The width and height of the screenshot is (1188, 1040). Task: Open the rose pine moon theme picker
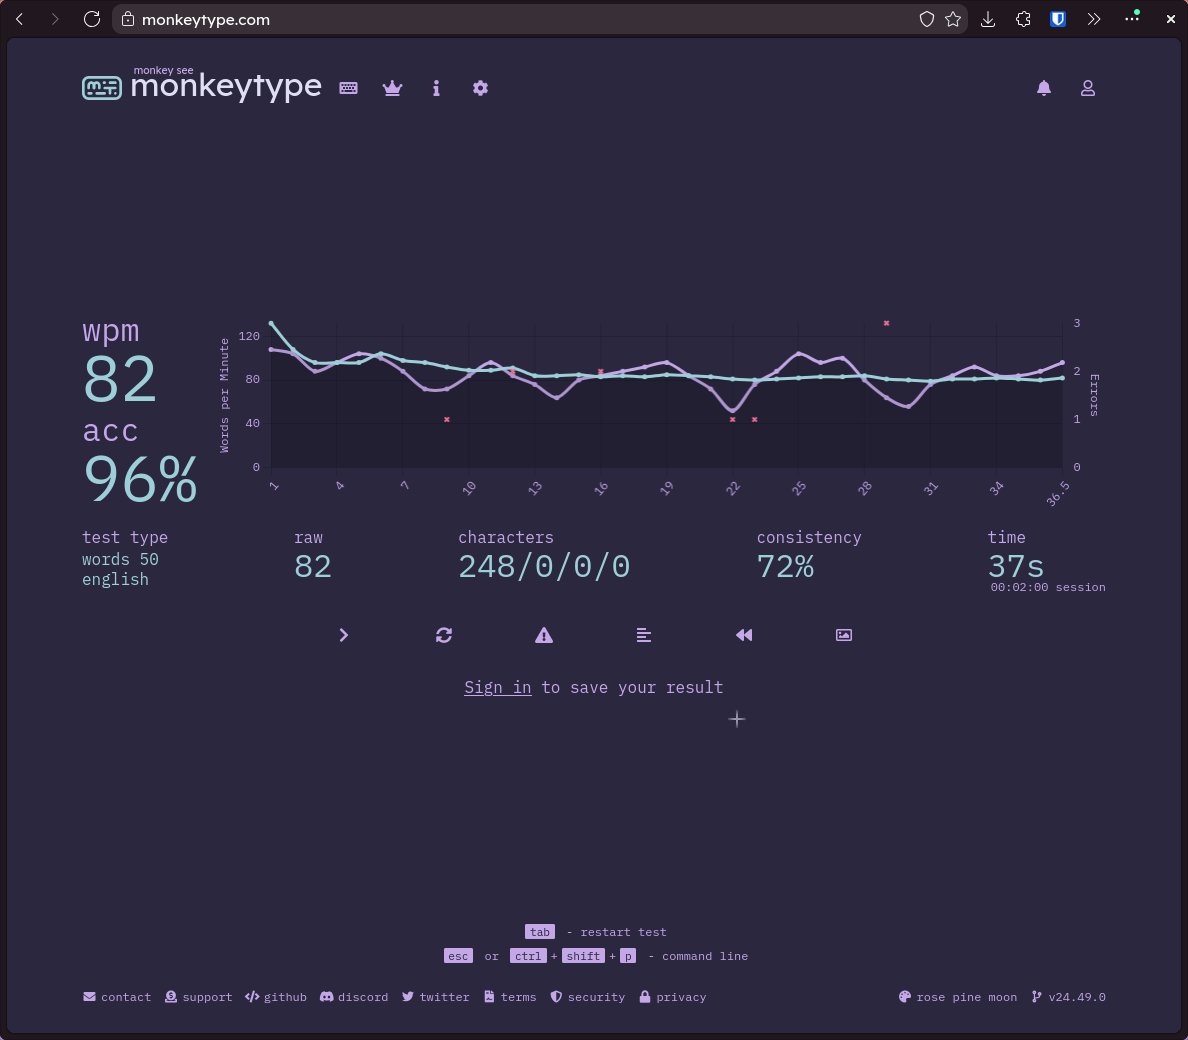[958, 997]
